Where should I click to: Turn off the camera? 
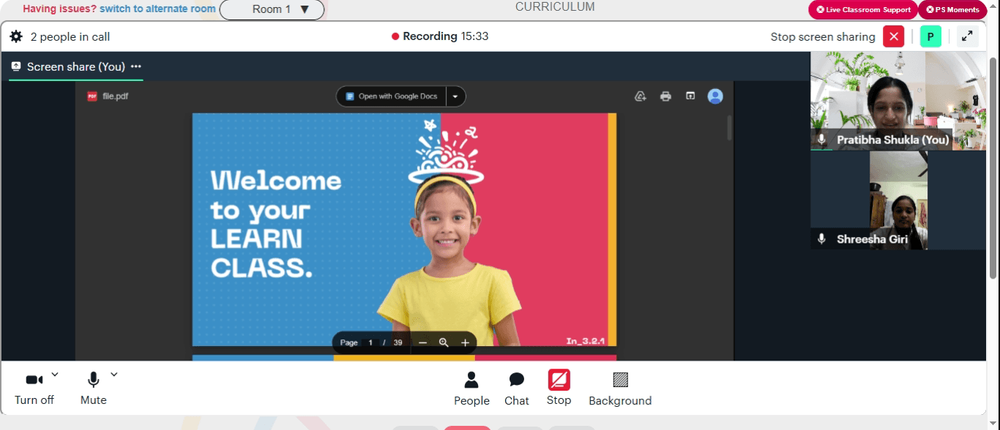34,388
